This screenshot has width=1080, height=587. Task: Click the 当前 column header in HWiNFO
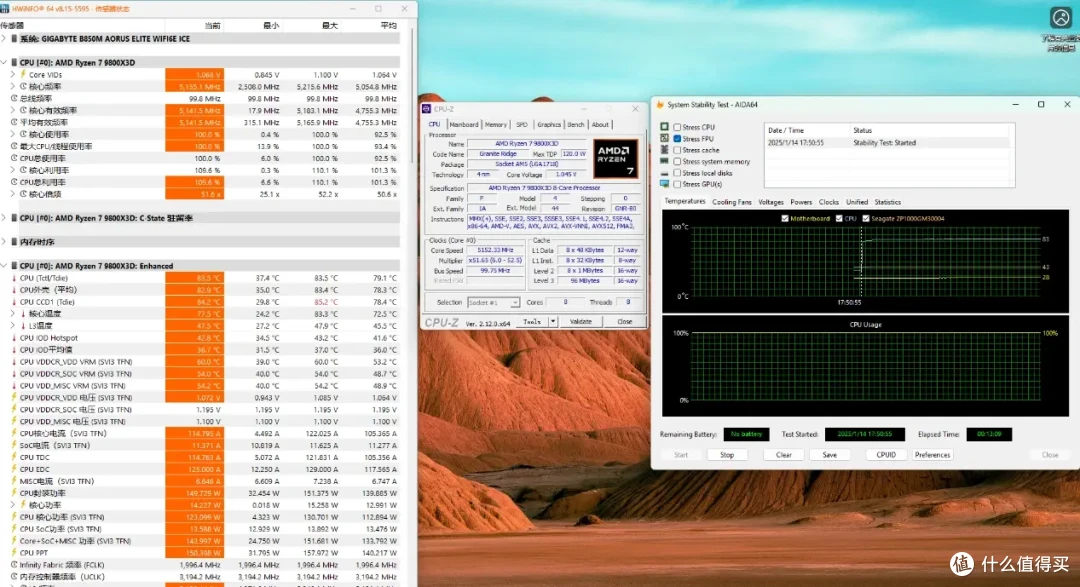point(212,25)
